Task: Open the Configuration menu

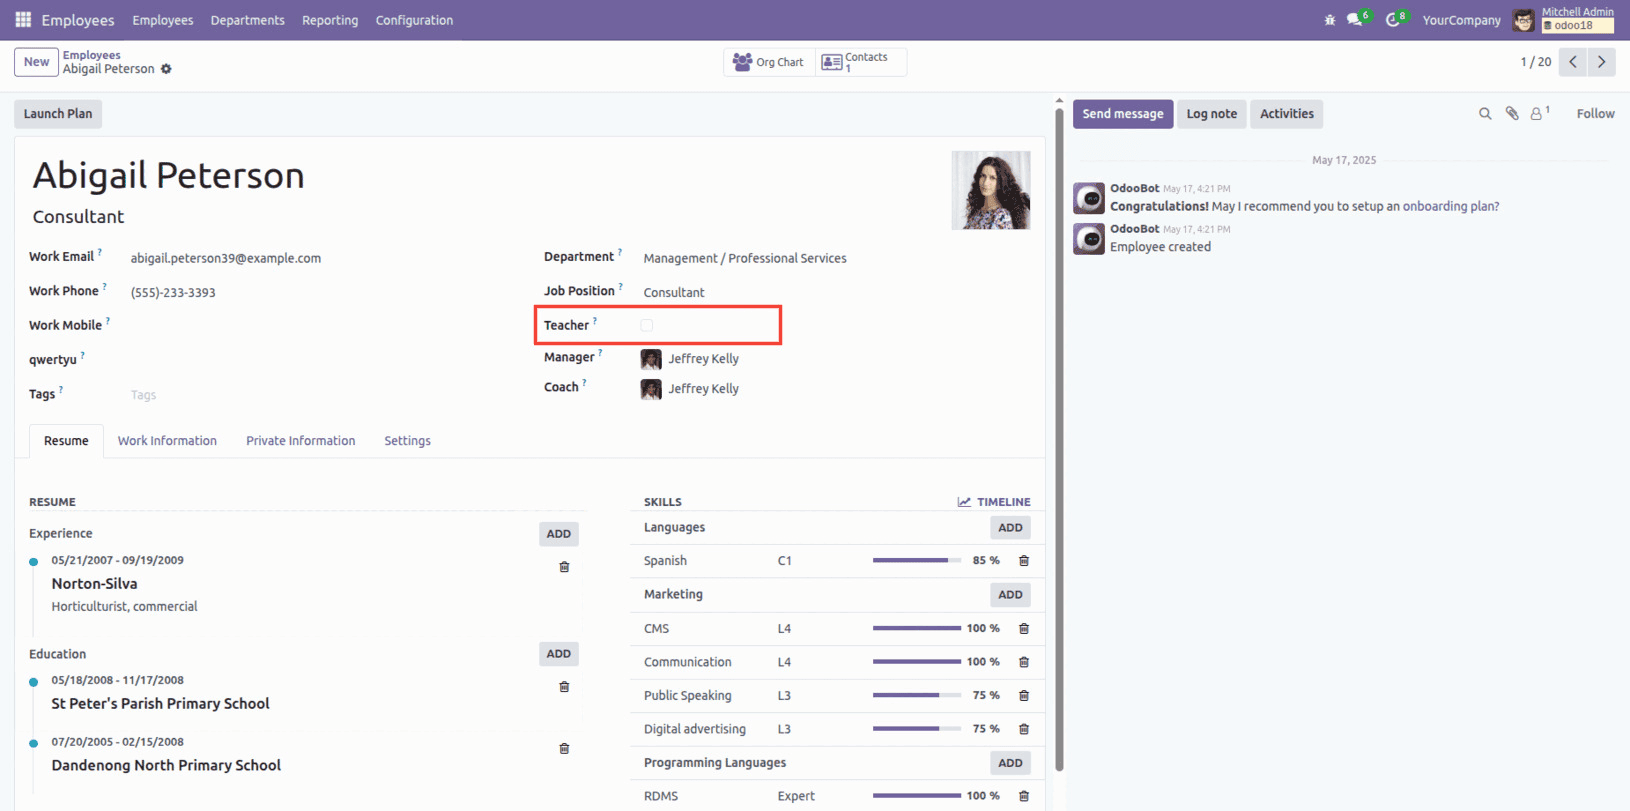Action: [414, 20]
